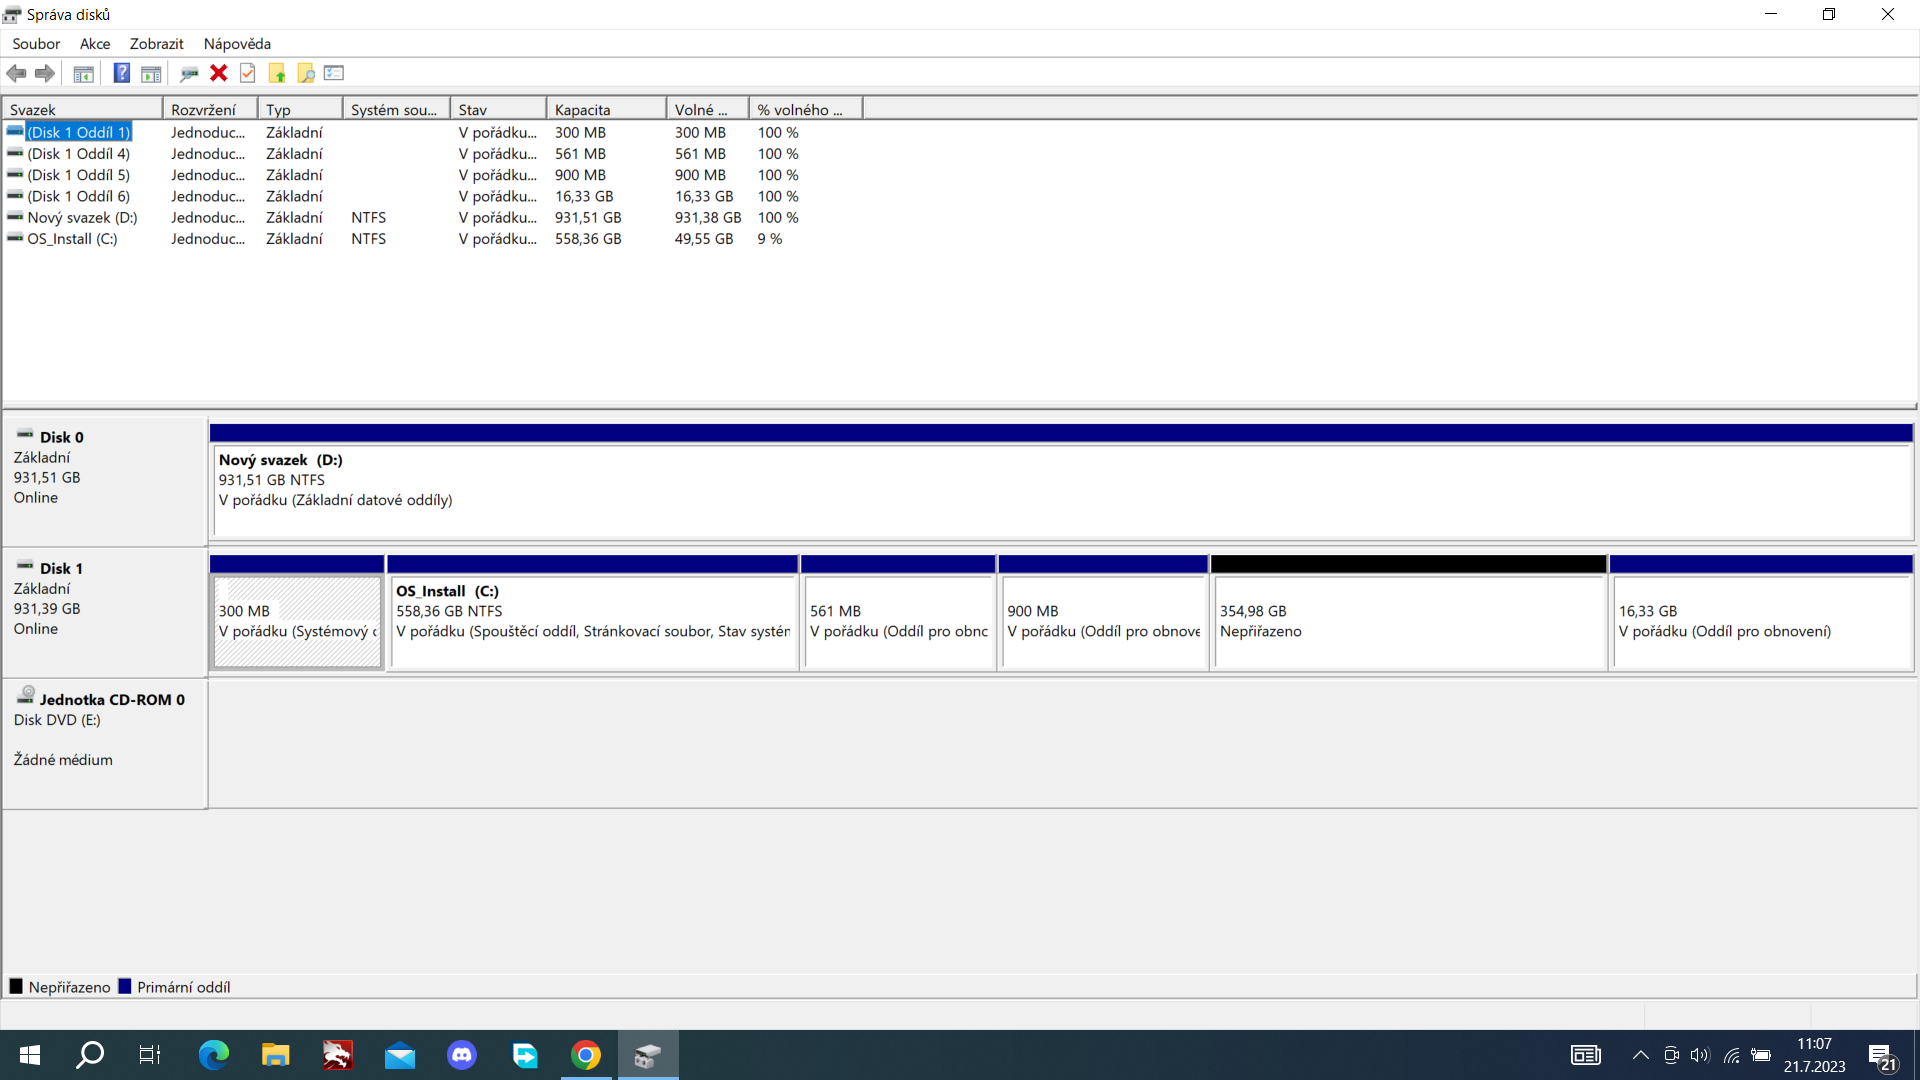Open the Zobrazit menu
The height and width of the screenshot is (1080, 1920).
point(156,44)
